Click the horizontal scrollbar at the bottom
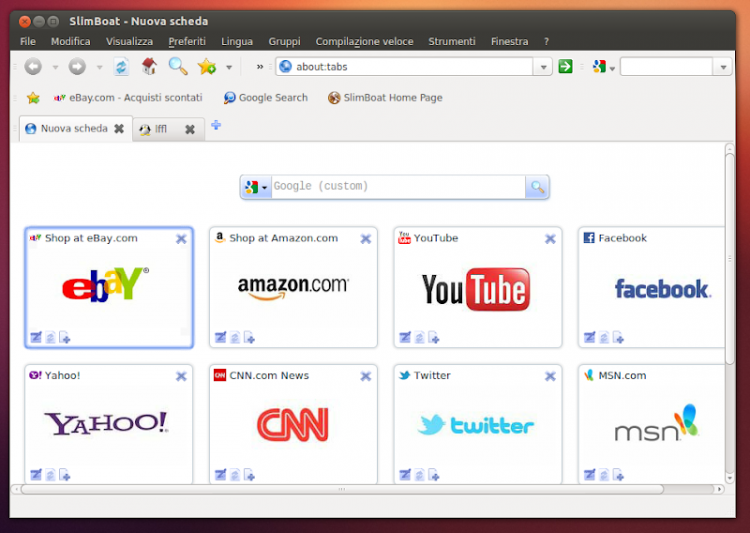750x533 pixels. pos(342,489)
